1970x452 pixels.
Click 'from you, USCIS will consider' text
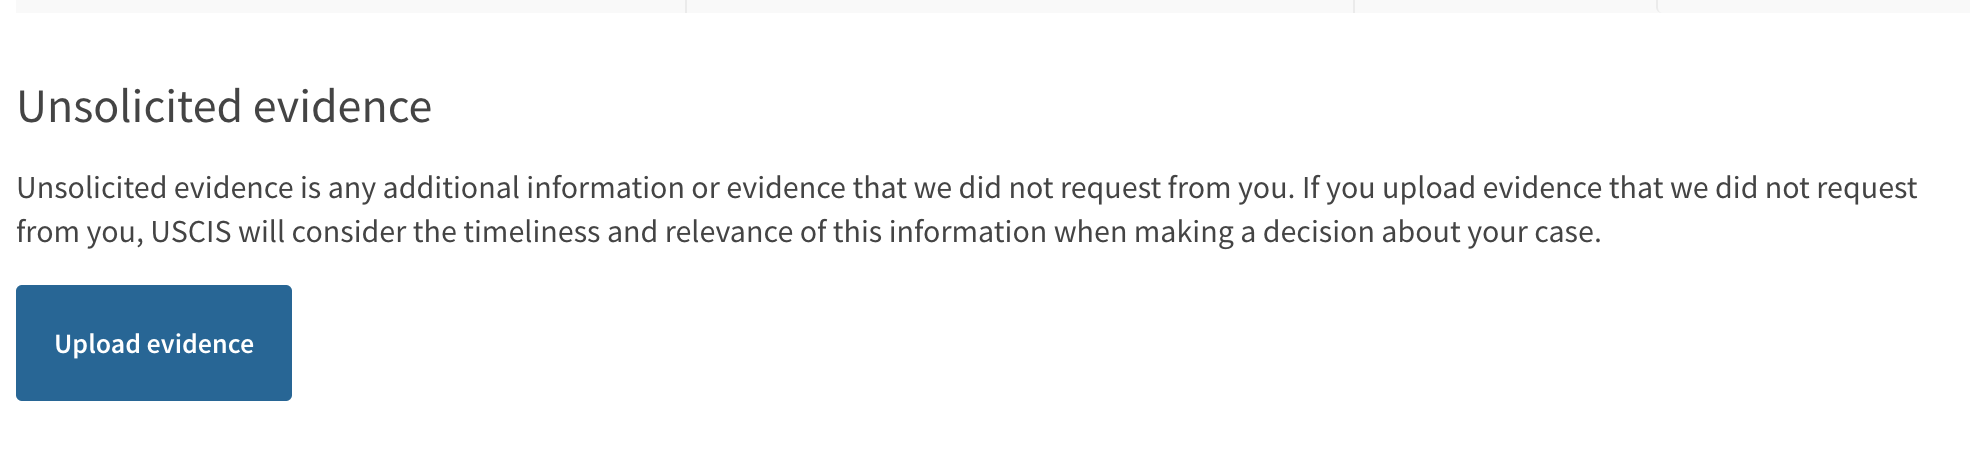coord(211,232)
